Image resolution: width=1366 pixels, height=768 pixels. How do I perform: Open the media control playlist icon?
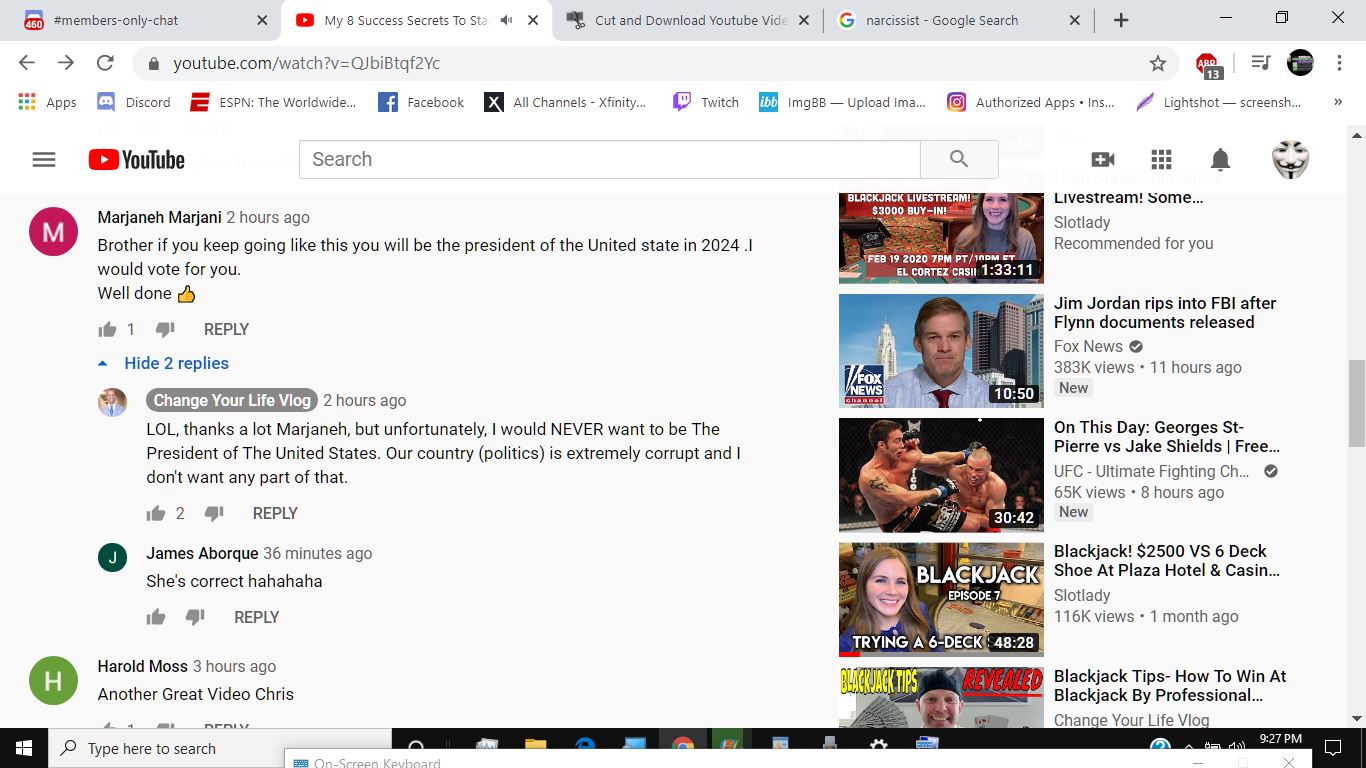click(1261, 63)
